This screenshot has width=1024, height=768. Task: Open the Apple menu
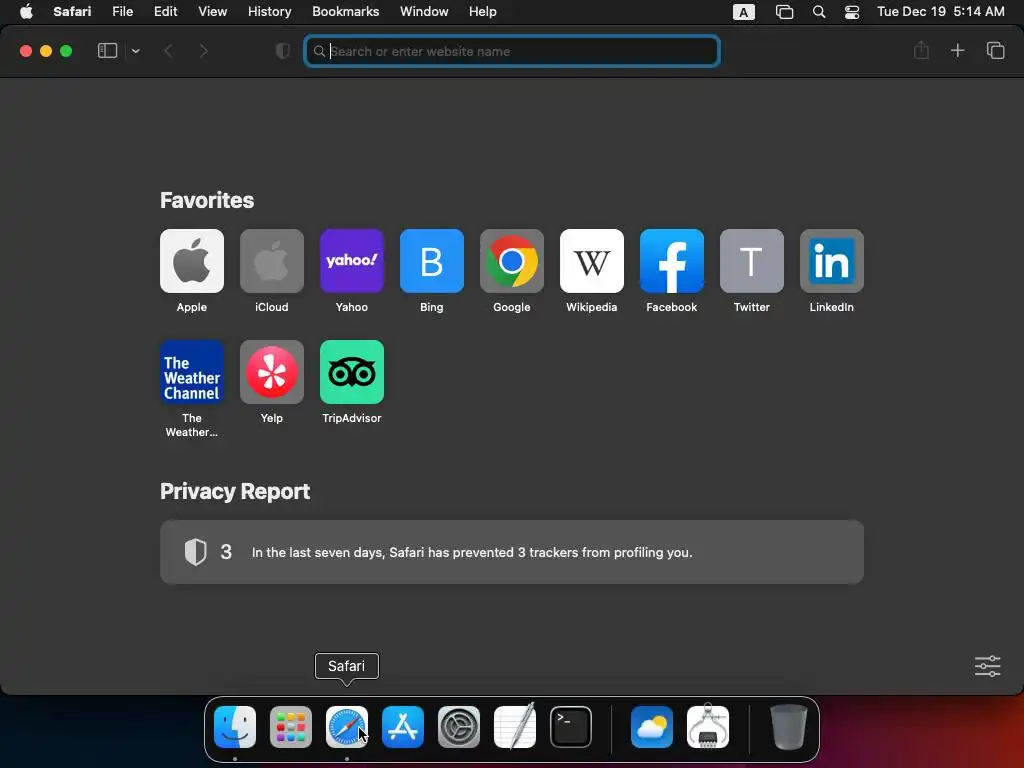click(26, 12)
